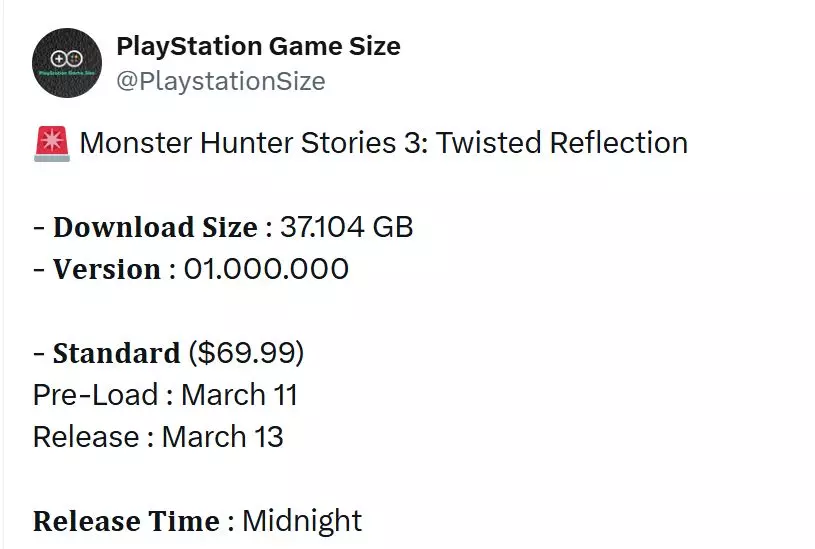Click the "Release" label before March 13
The width and height of the screenshot is (815, 549).
pyautogui.click(x=86, y=437)
